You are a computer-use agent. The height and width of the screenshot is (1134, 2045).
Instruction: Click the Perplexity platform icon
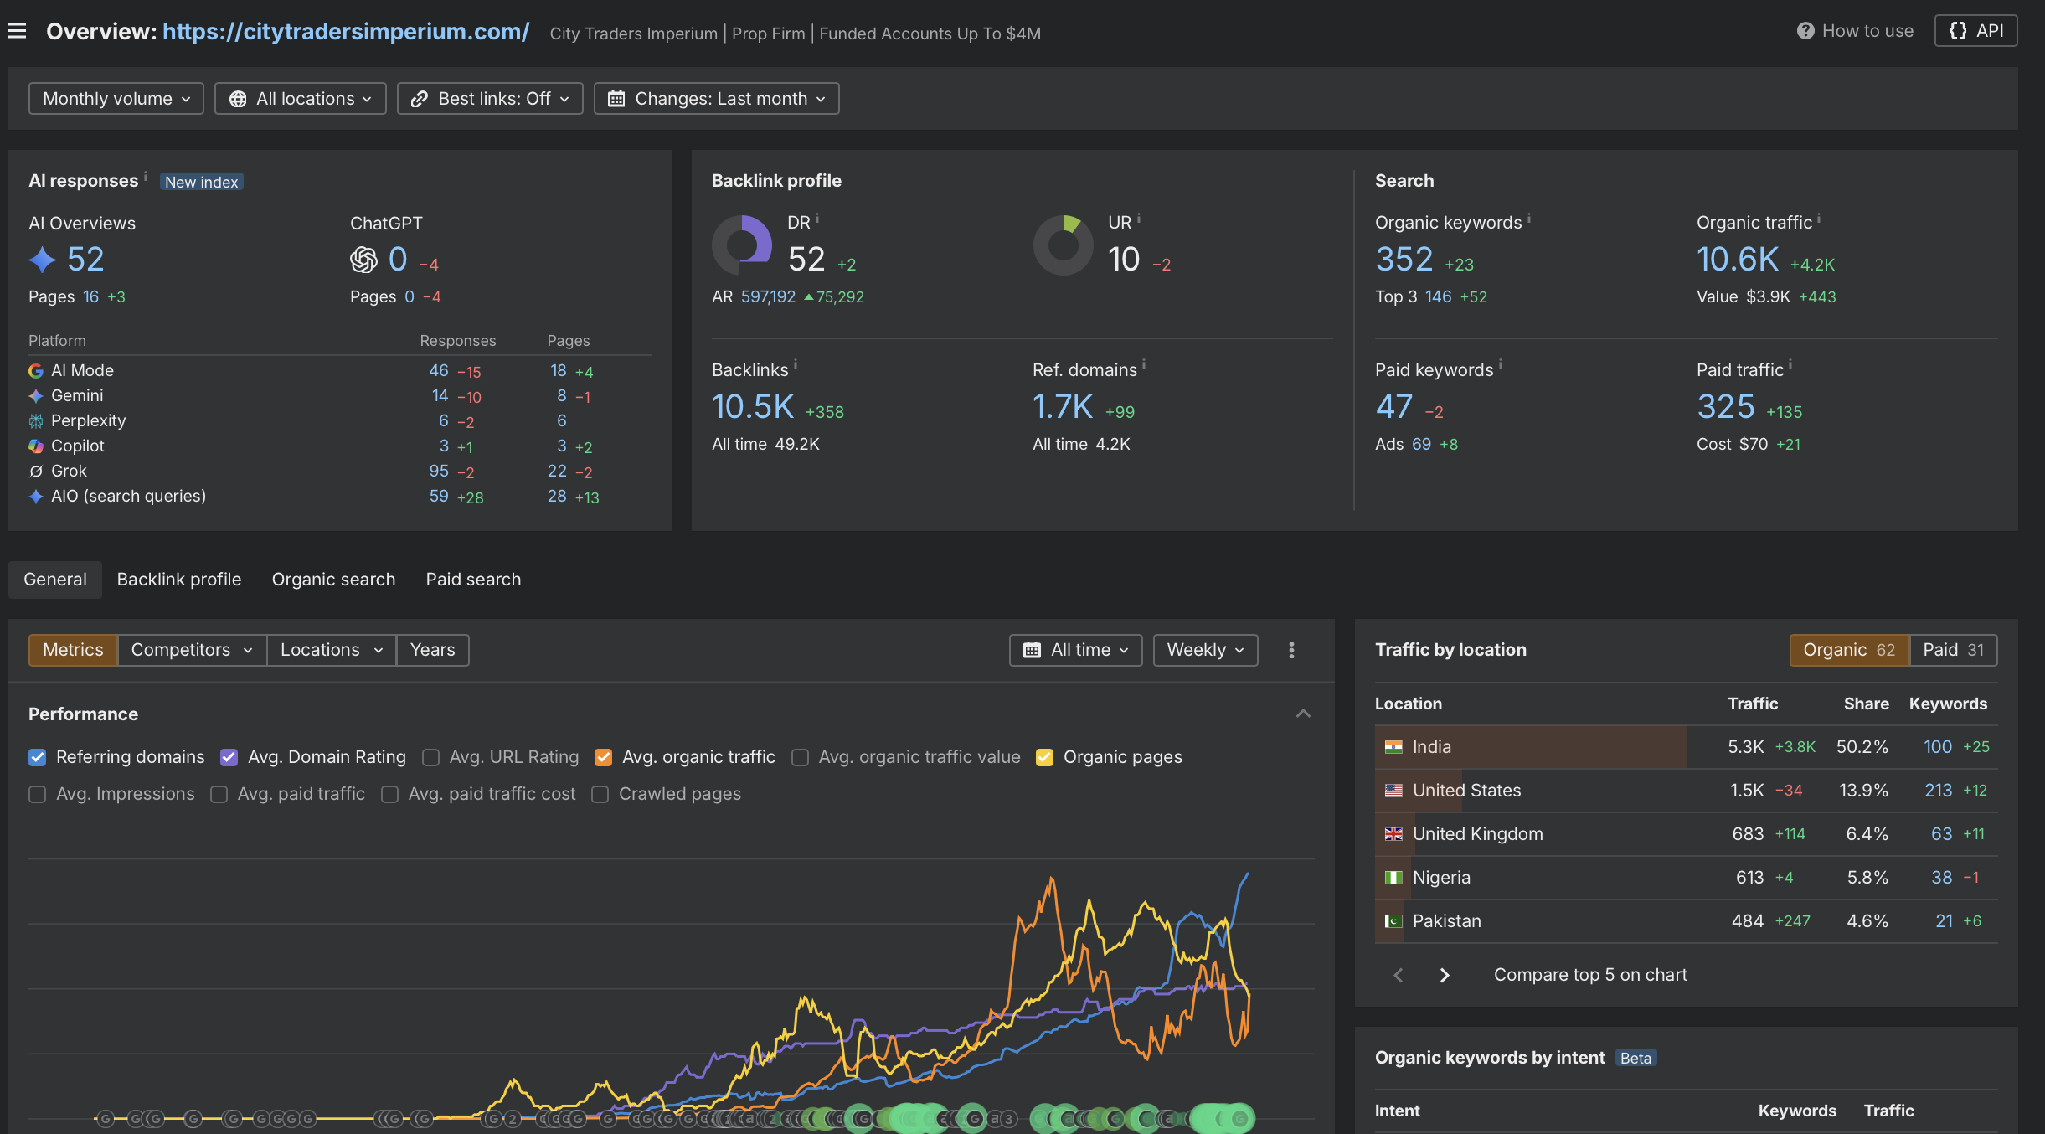(36, 421)
